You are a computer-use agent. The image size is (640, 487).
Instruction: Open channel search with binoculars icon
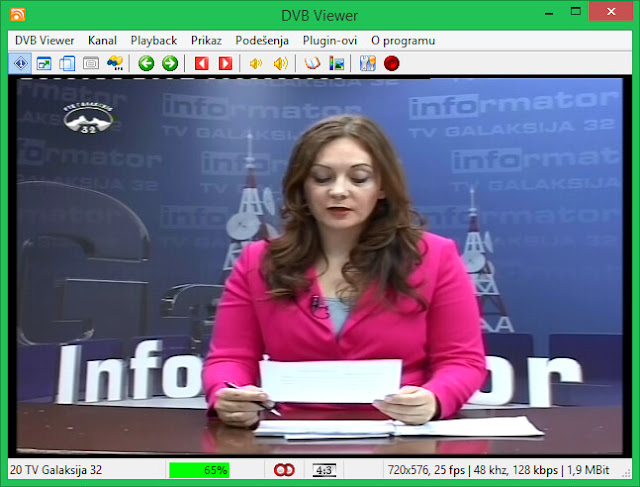click(115, 63)
